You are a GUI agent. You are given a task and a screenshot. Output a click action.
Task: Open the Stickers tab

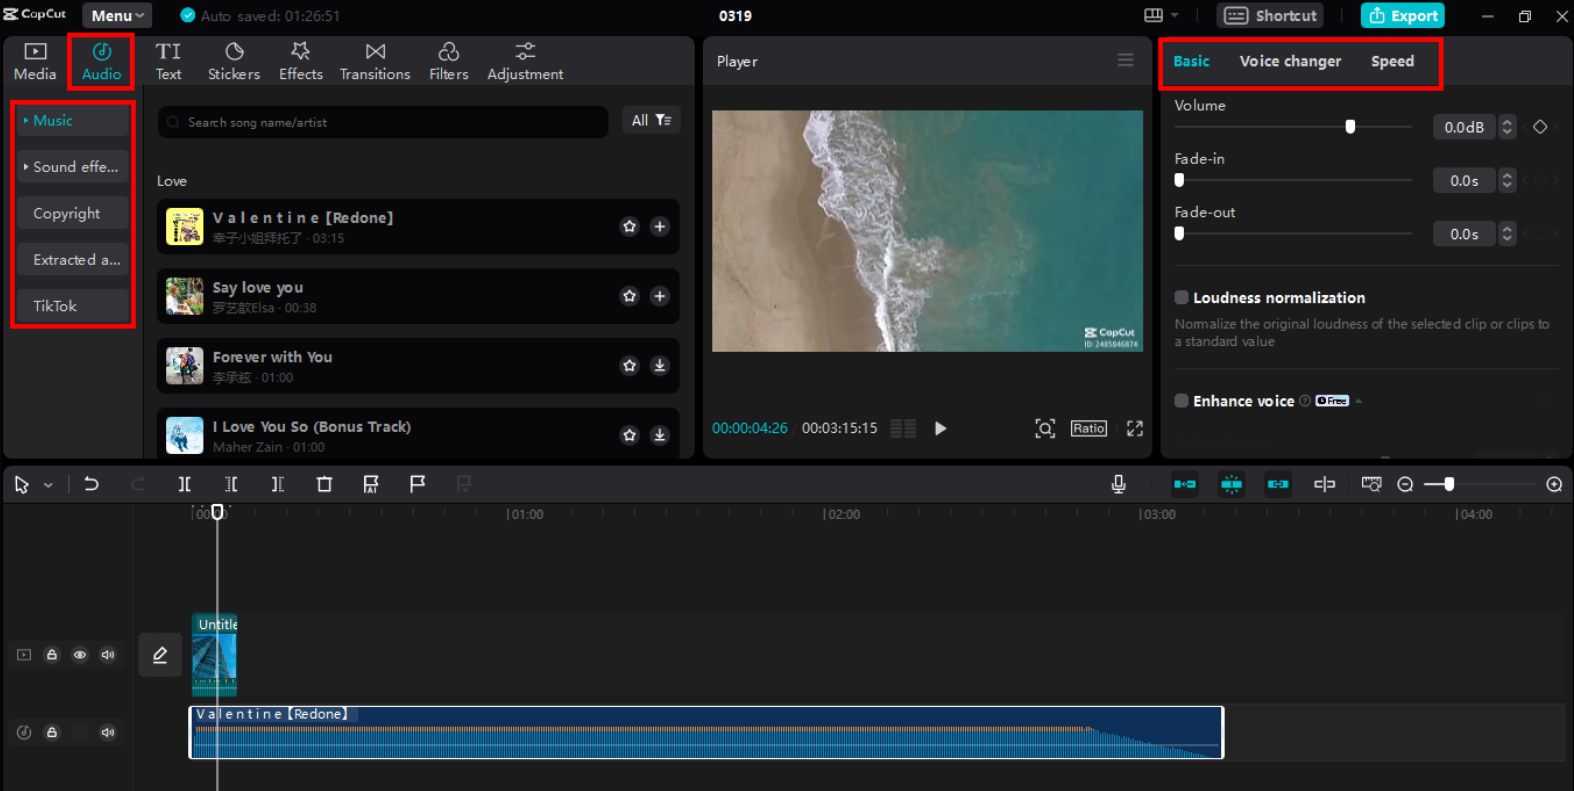234,61
